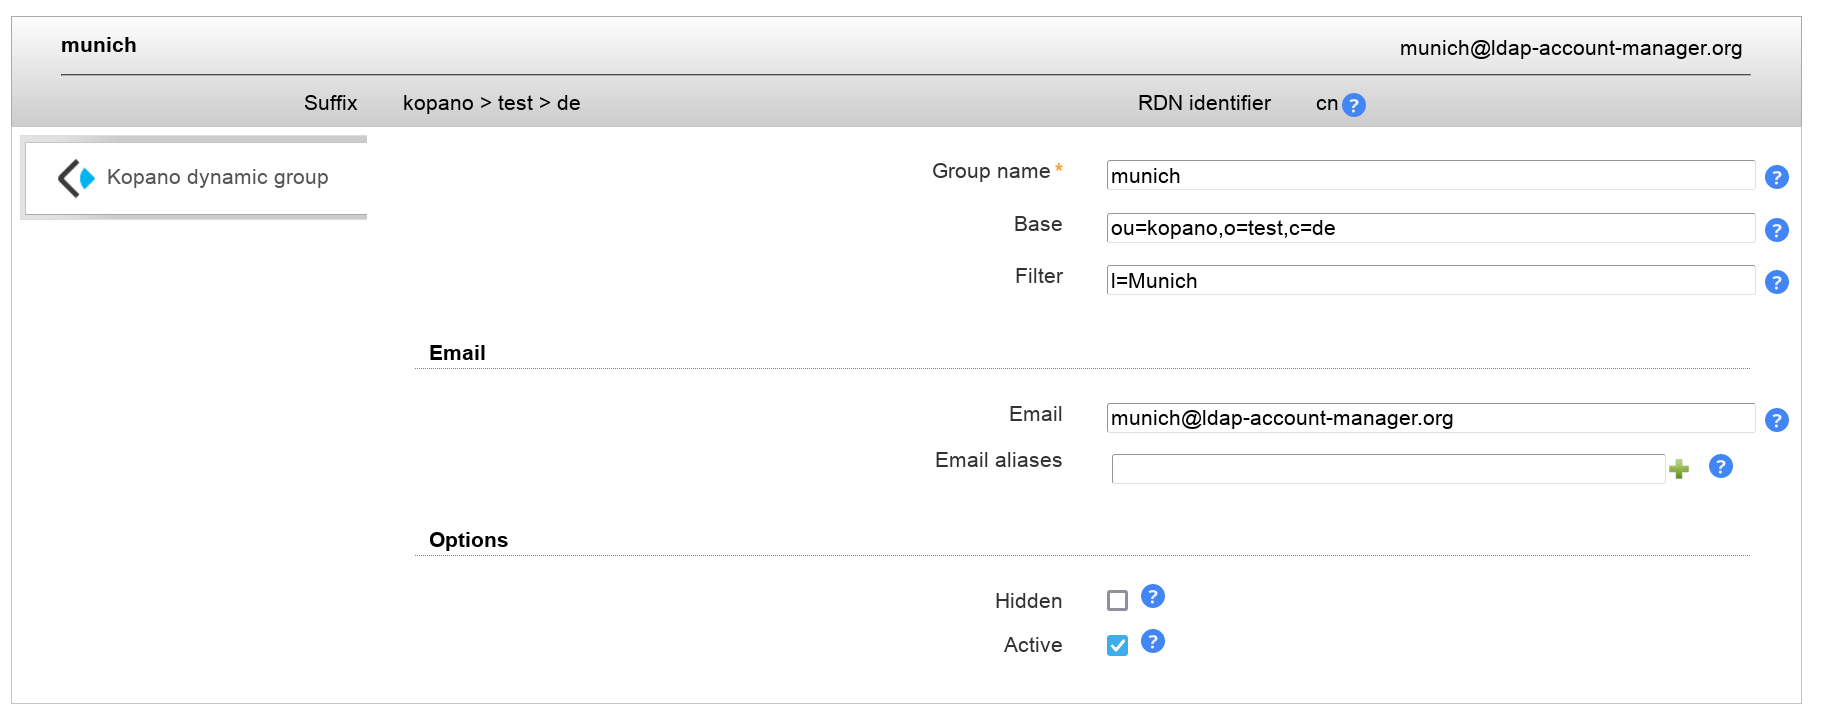Enable the Hidden checkbox
The width and height of the screenshot is (1823, 722).
1117,600
